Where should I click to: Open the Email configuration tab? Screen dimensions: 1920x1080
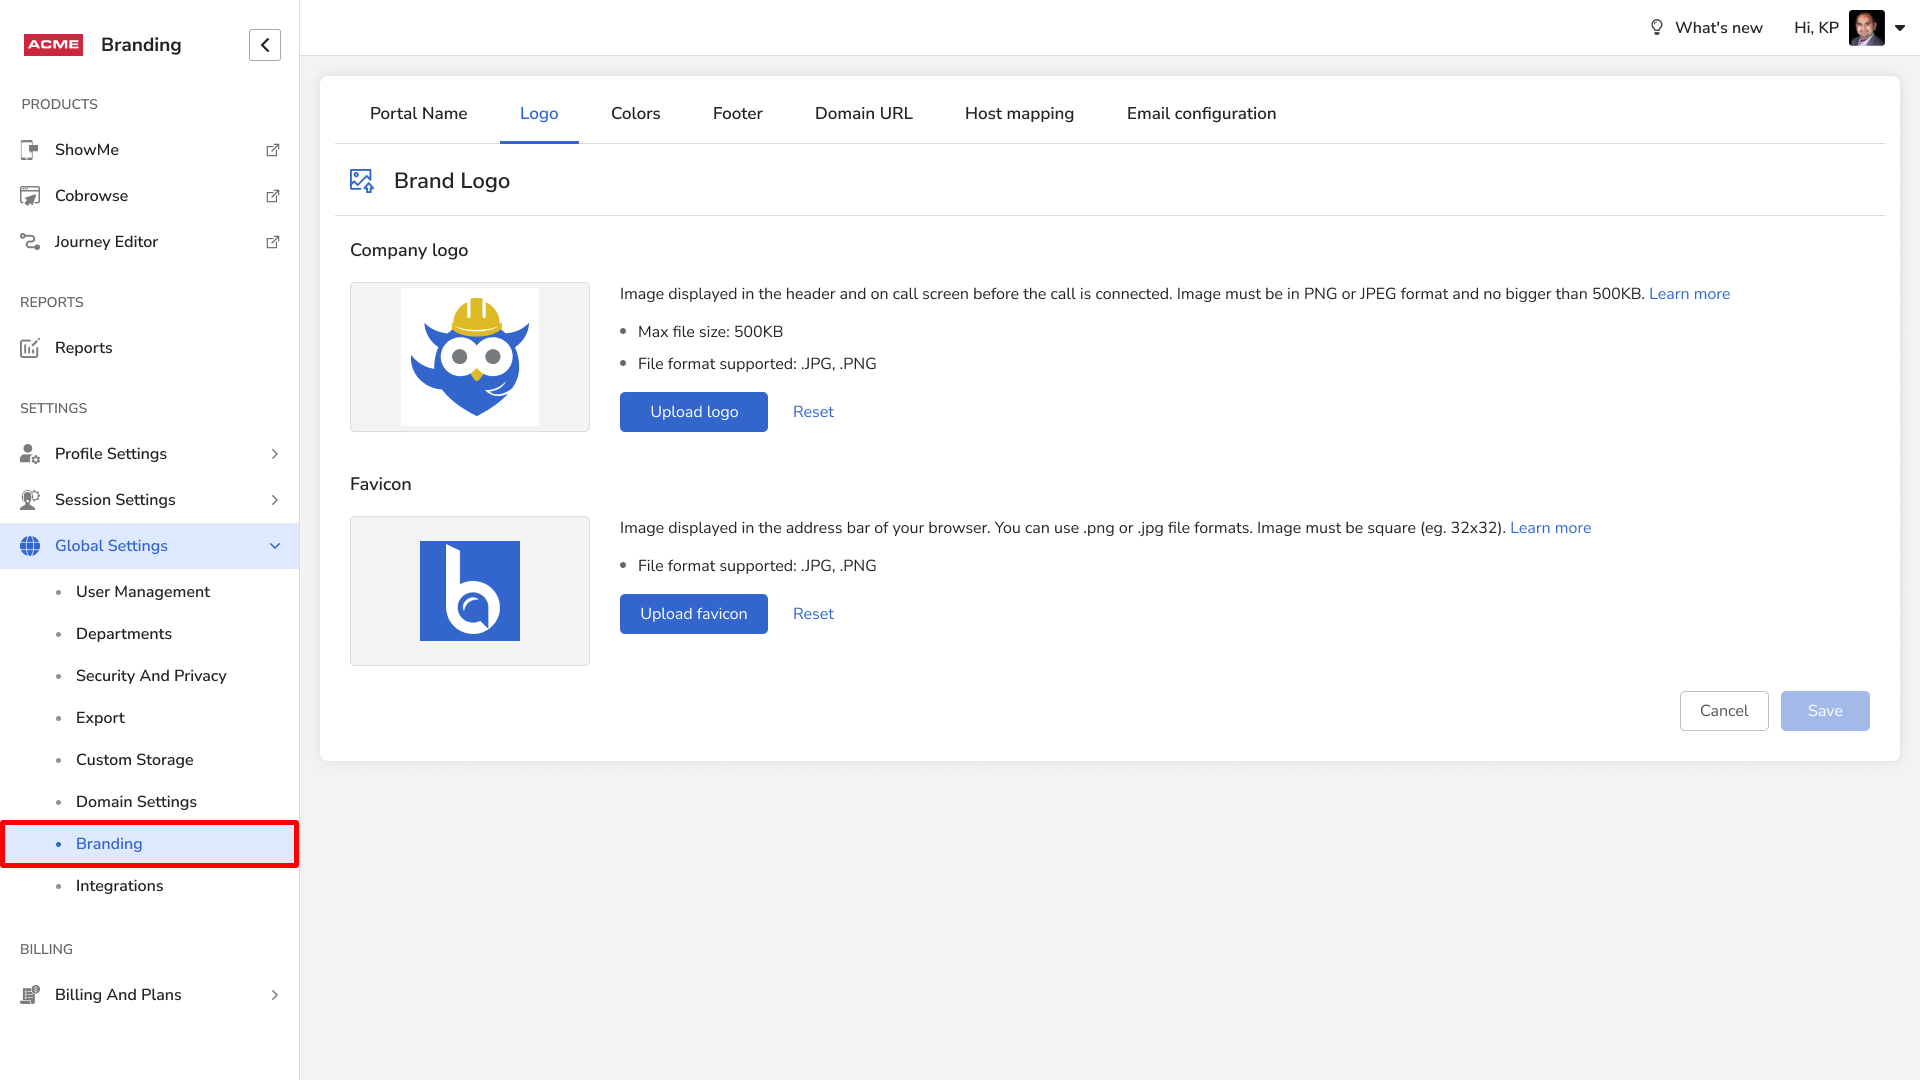[1201, 114]
